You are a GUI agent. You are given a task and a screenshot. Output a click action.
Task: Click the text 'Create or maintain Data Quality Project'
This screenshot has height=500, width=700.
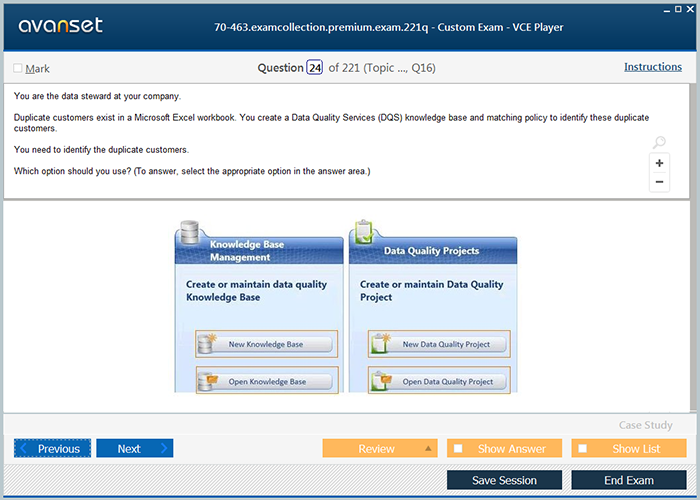(432, 291)
